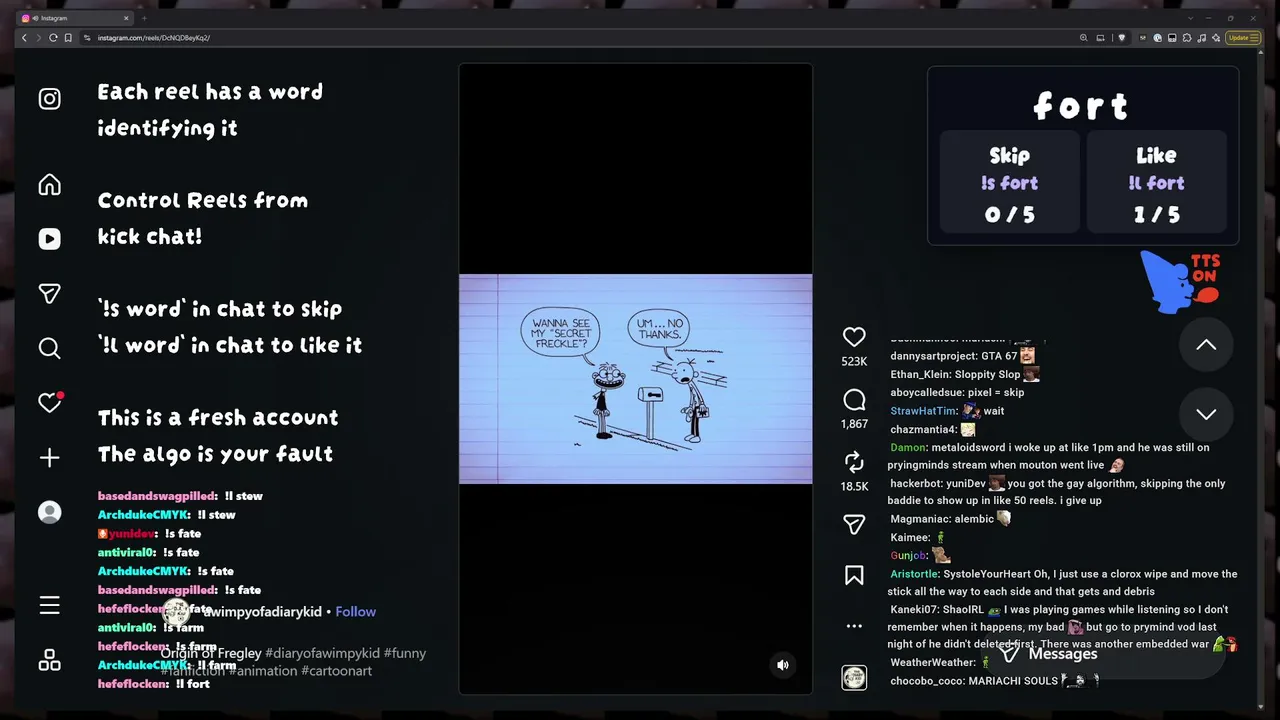Open the #funny hashtag
1280x720 pixels.
[x=404, y=653]
